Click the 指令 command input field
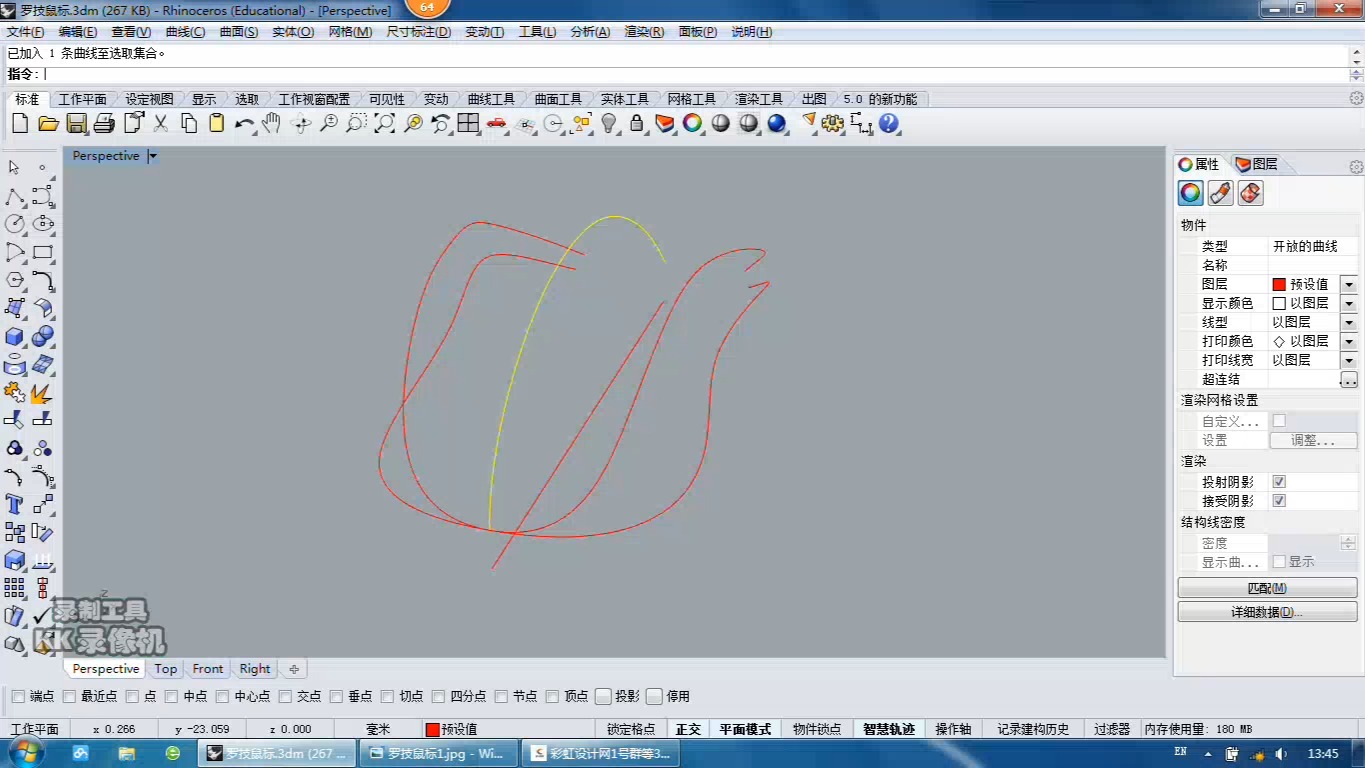 click(695, 74)
